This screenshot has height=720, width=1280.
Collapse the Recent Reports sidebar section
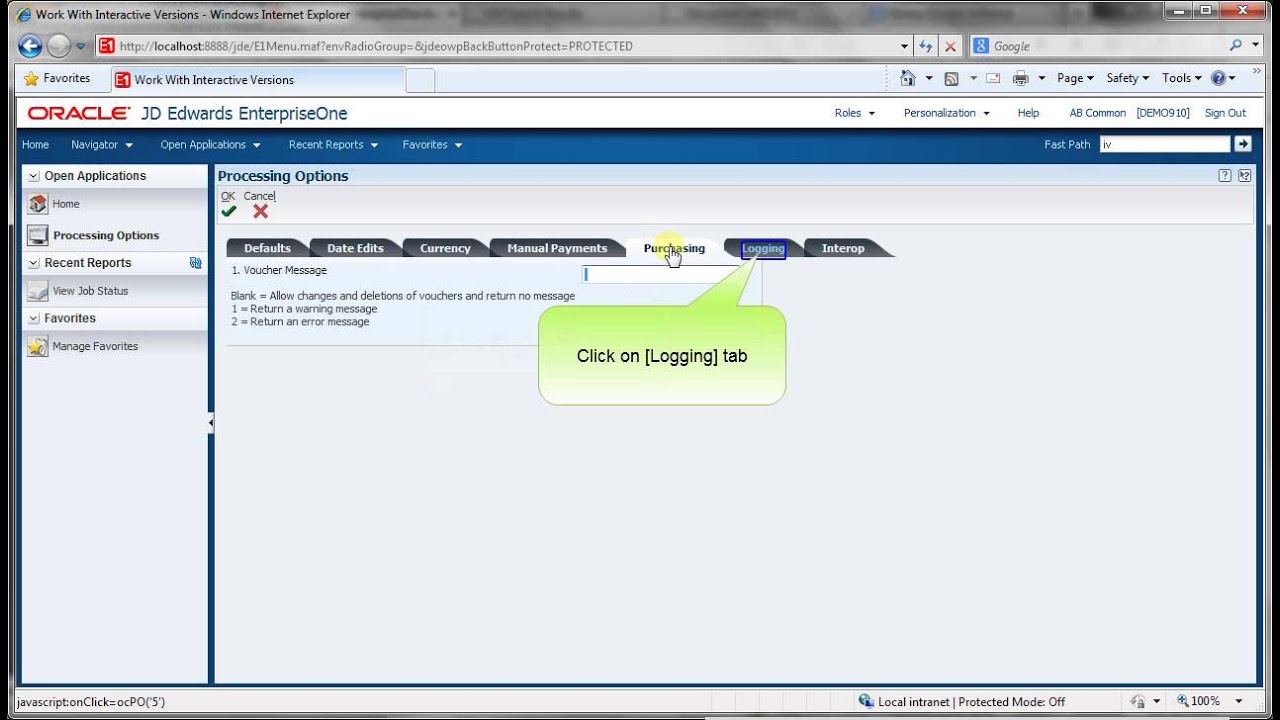(34, 263)
